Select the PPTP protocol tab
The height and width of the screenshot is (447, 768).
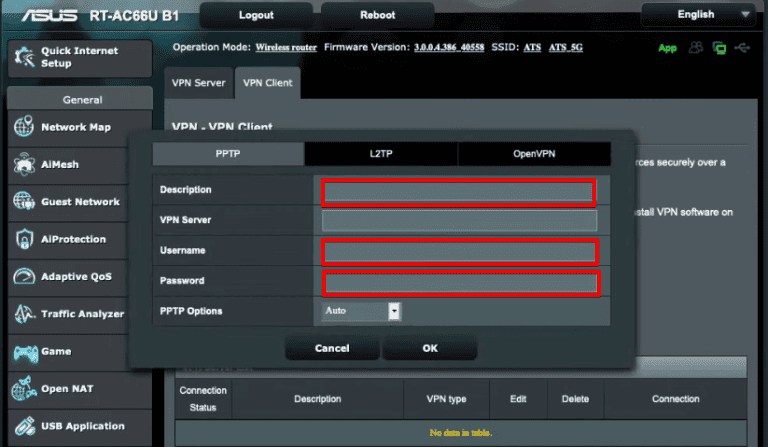(x=228, y=154)
